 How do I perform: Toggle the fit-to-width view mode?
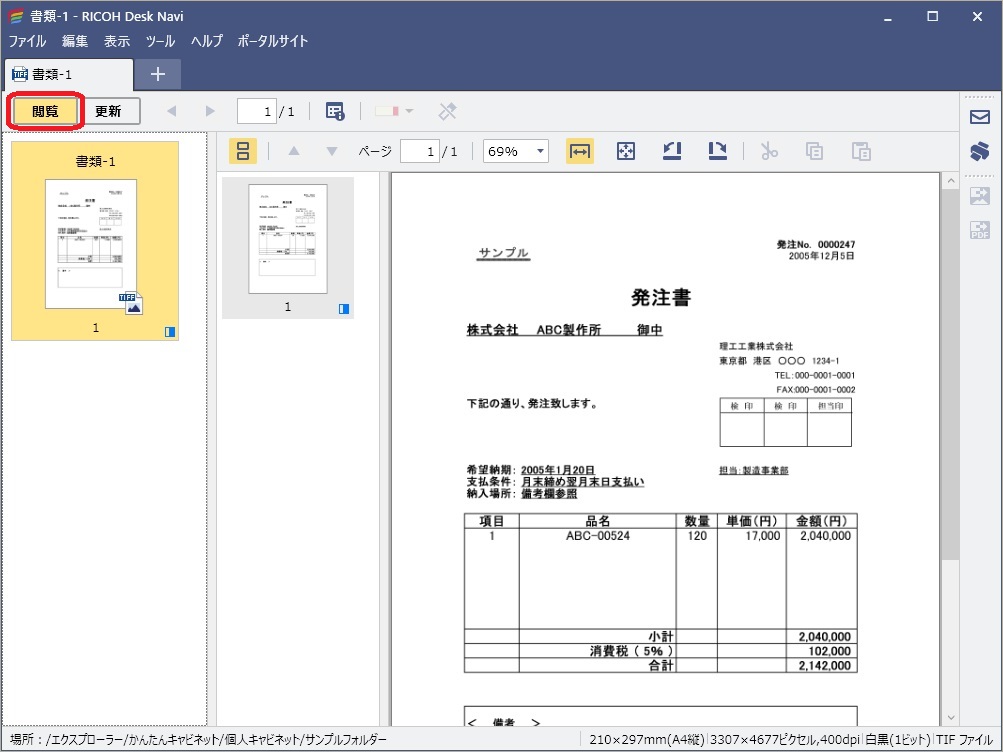point(579,150)
